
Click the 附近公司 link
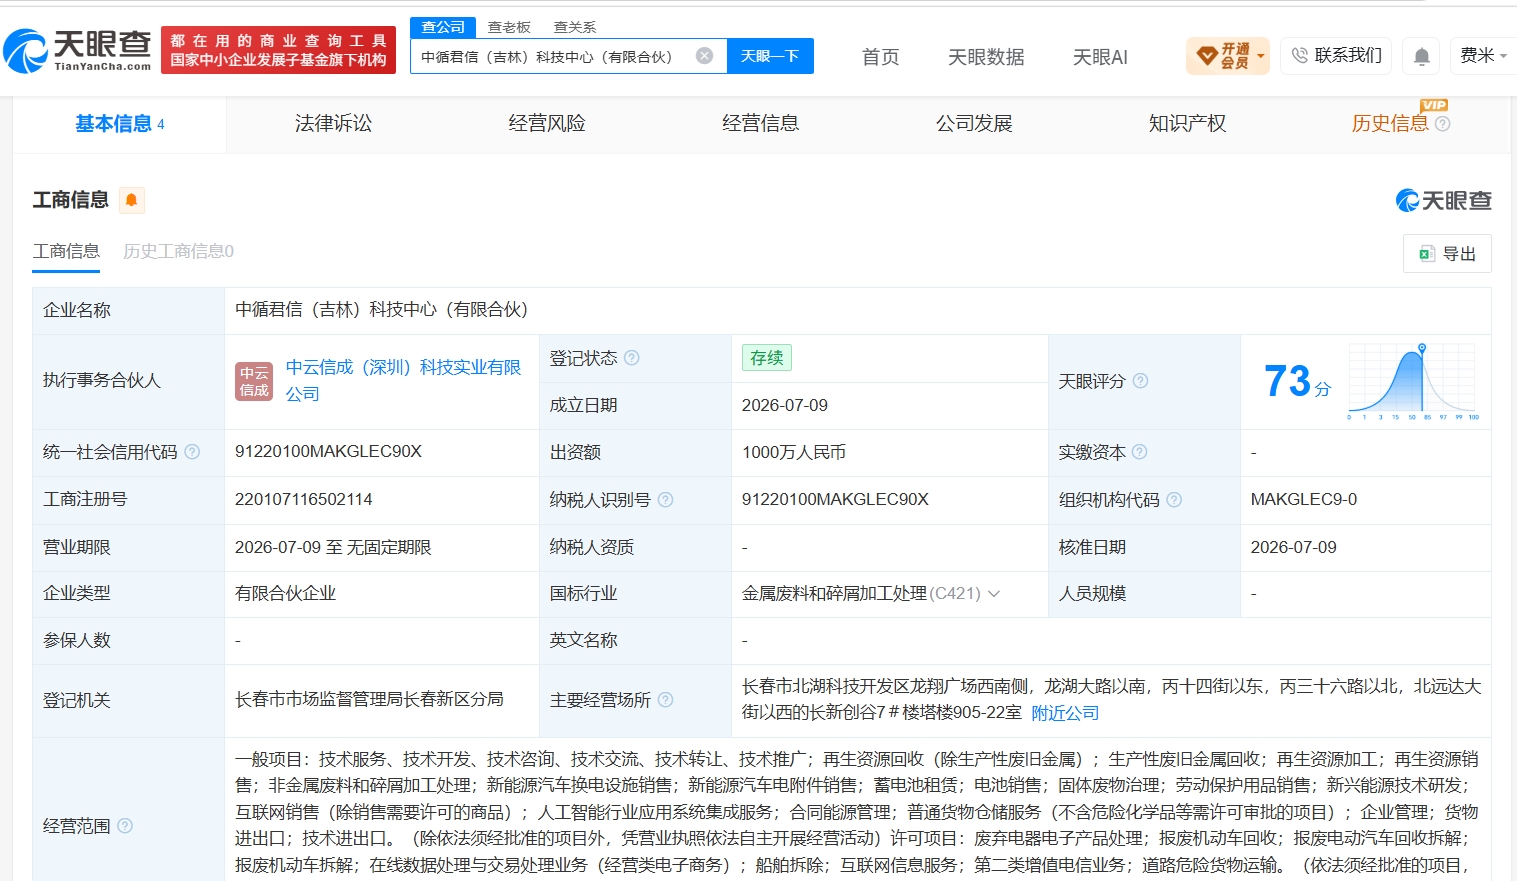tap(1065, 713)
